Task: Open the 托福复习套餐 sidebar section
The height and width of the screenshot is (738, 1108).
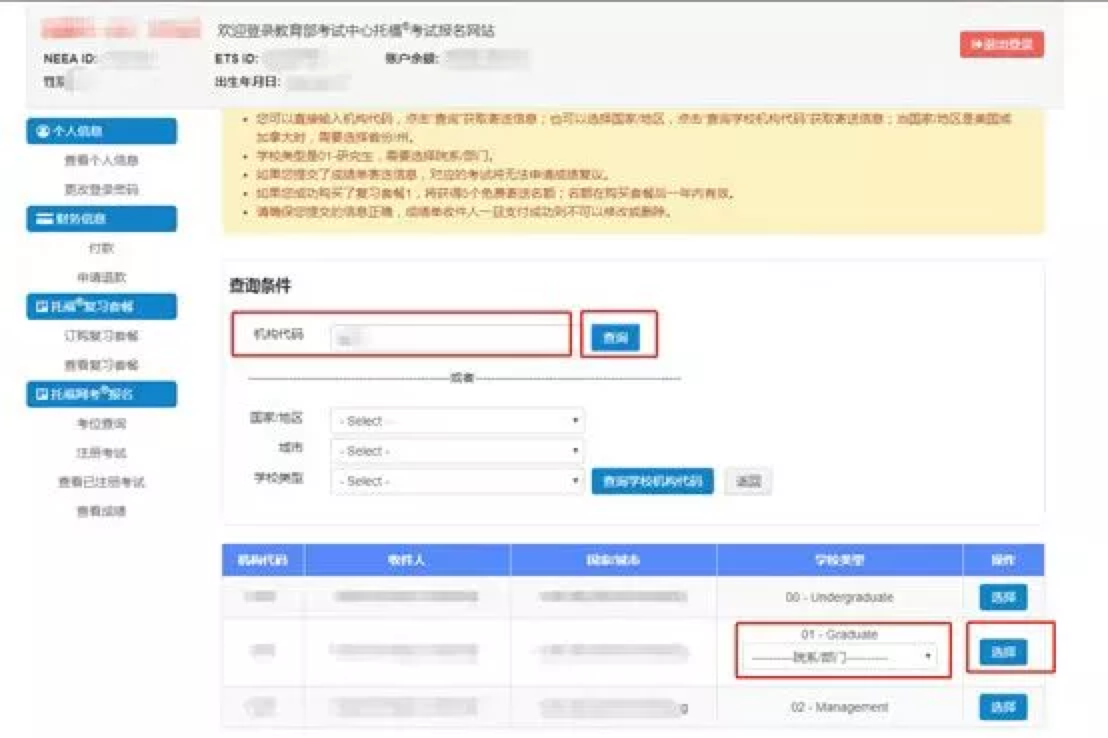Action: click(x=102, y=306)
